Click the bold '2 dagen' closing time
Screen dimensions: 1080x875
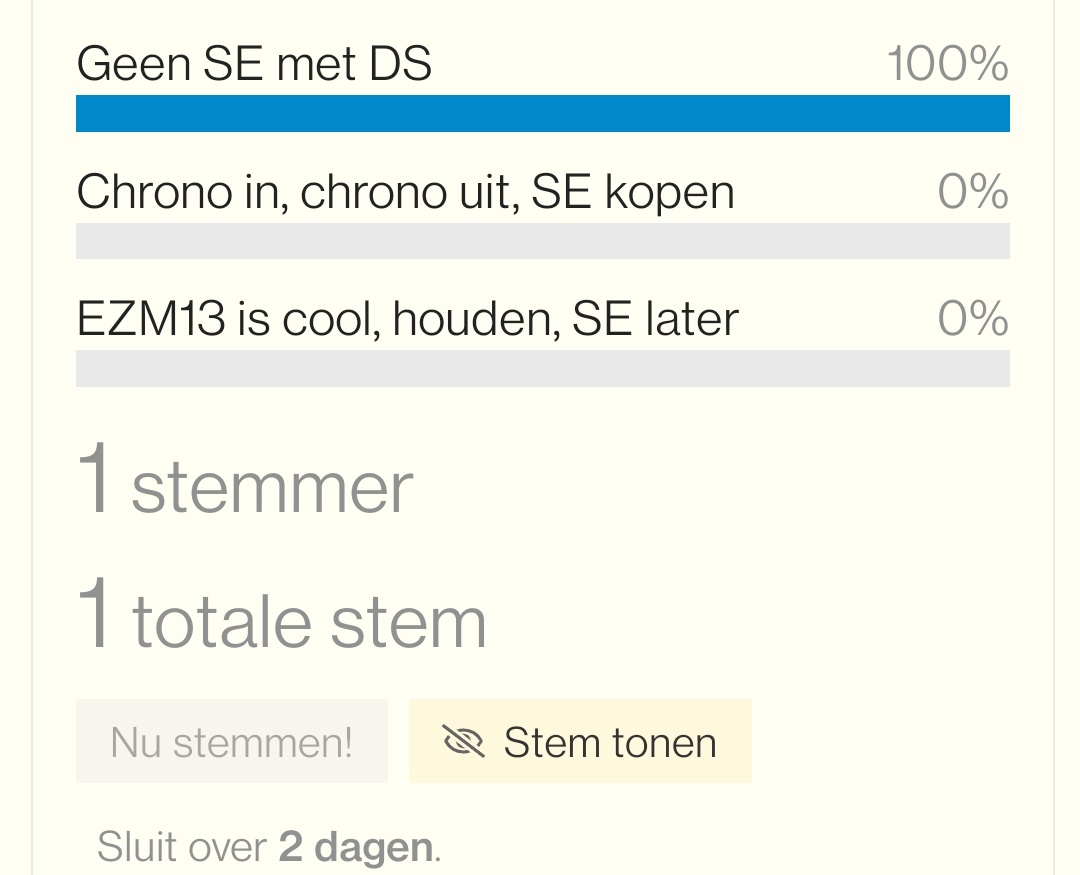[x=355, y=847]
